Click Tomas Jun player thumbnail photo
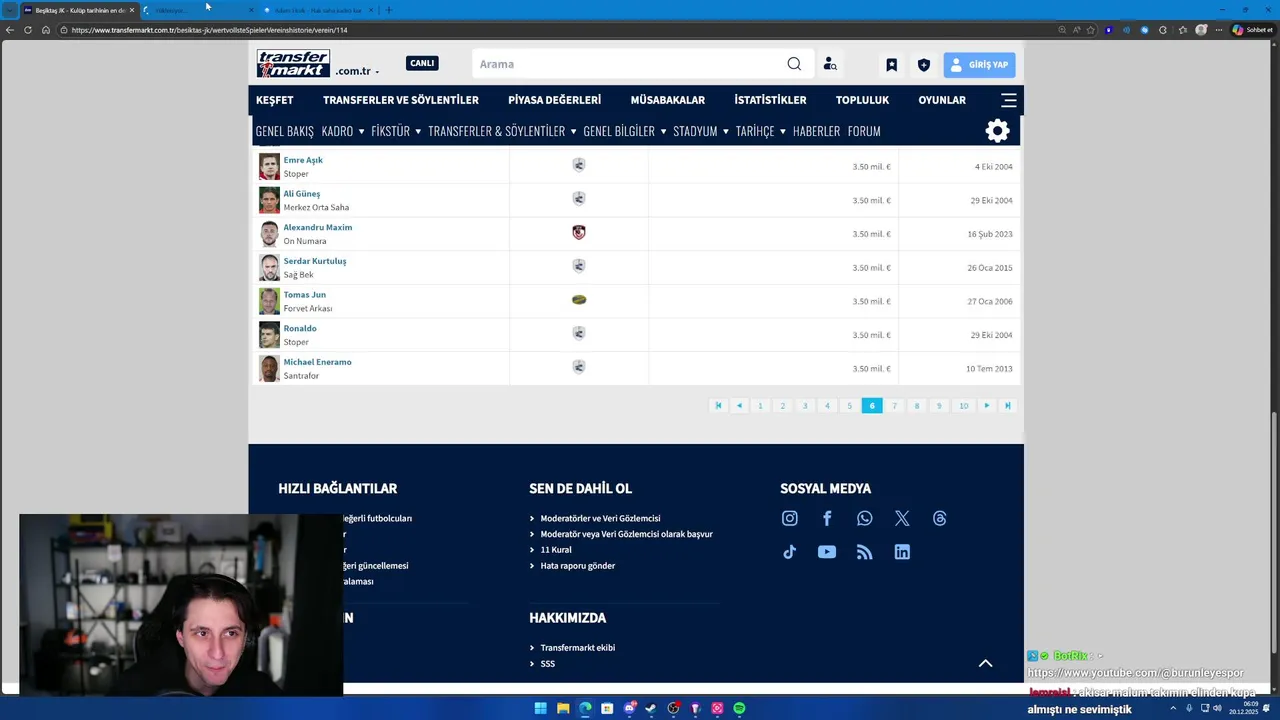This screenshot has height=720, width=1280. pos(269,301)
